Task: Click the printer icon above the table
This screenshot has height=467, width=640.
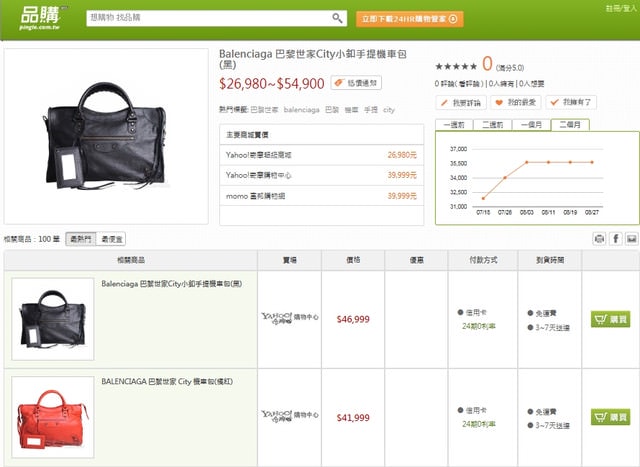Action: pos(599,239)
